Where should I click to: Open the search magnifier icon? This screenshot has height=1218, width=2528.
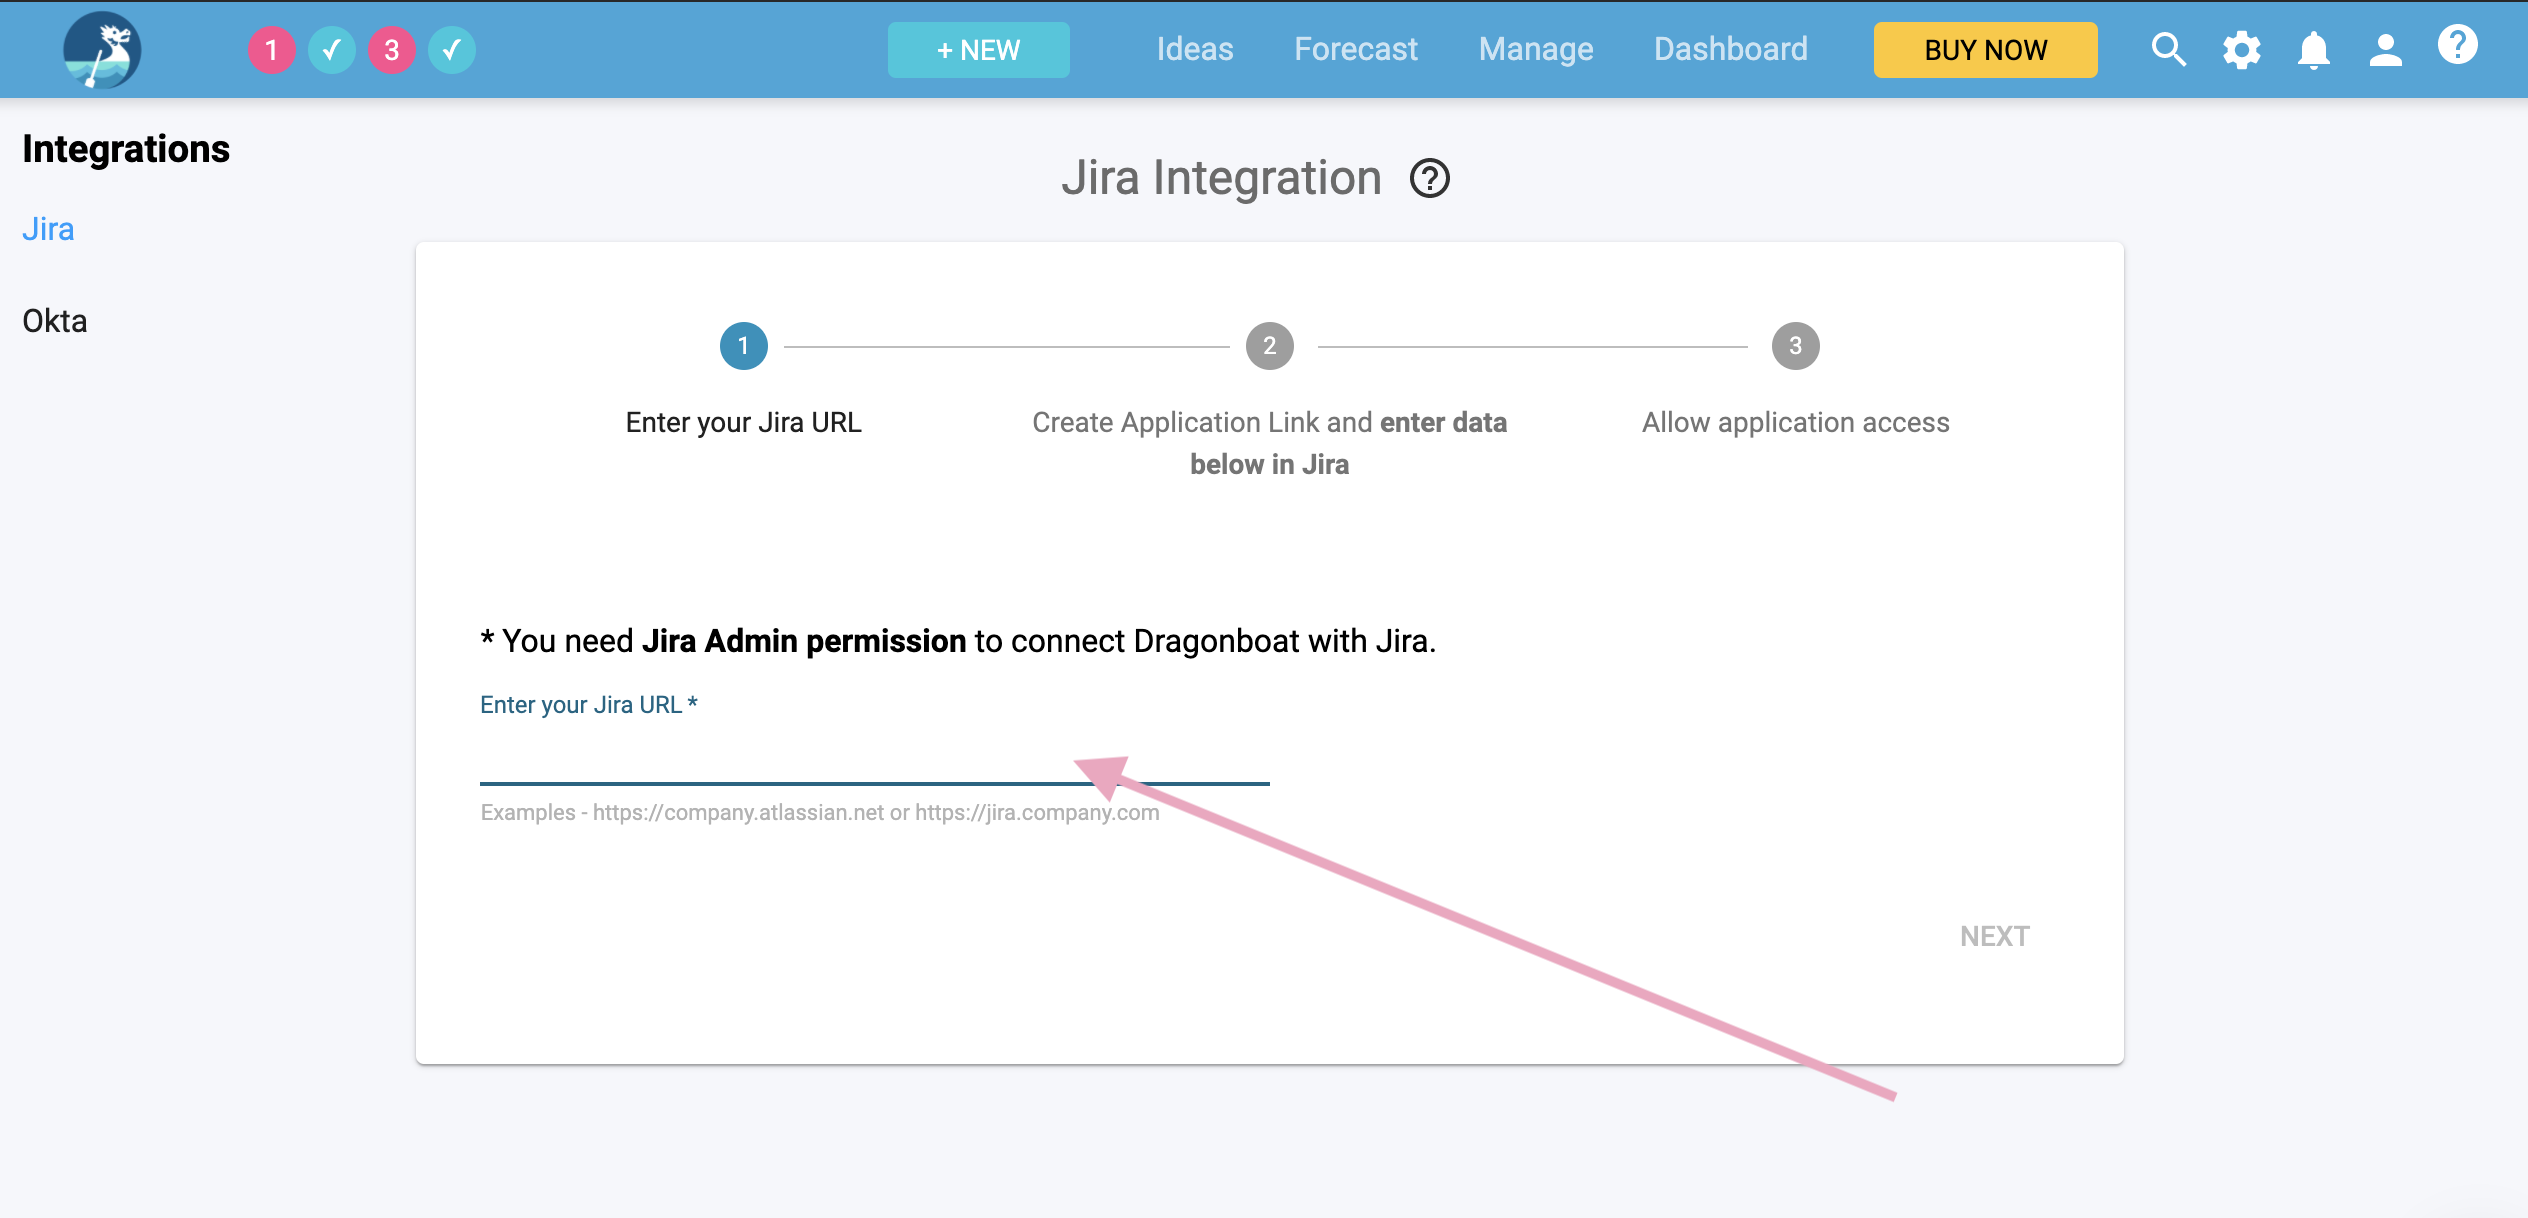pyautogui.click(x=2168, y=49)
